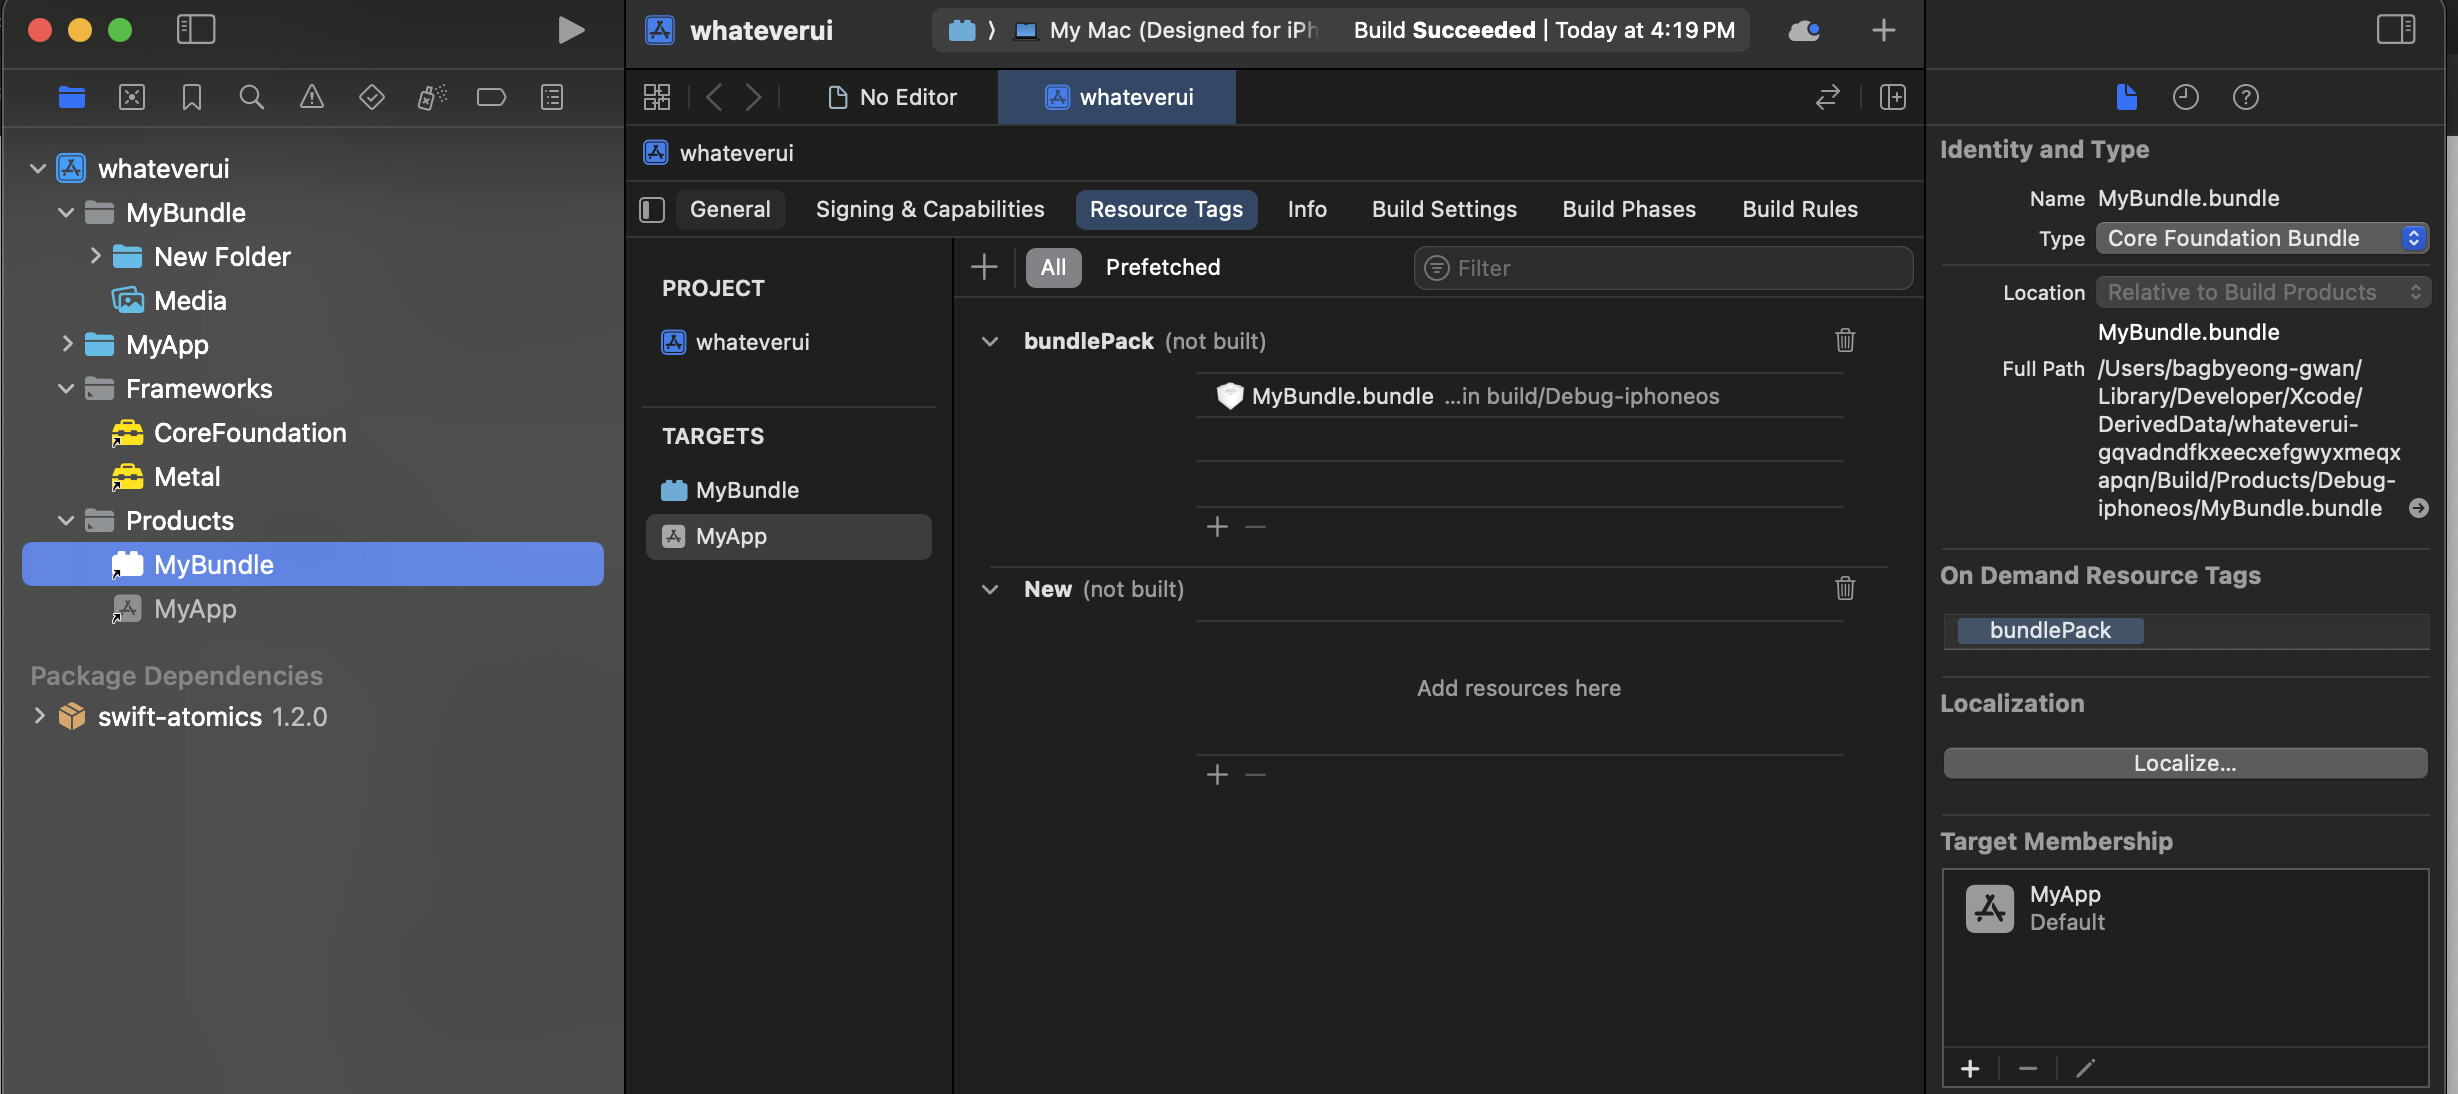Select the No Editor tab
The width and height of the screenshot is (2458, 1094).
[x=892, y=97]
